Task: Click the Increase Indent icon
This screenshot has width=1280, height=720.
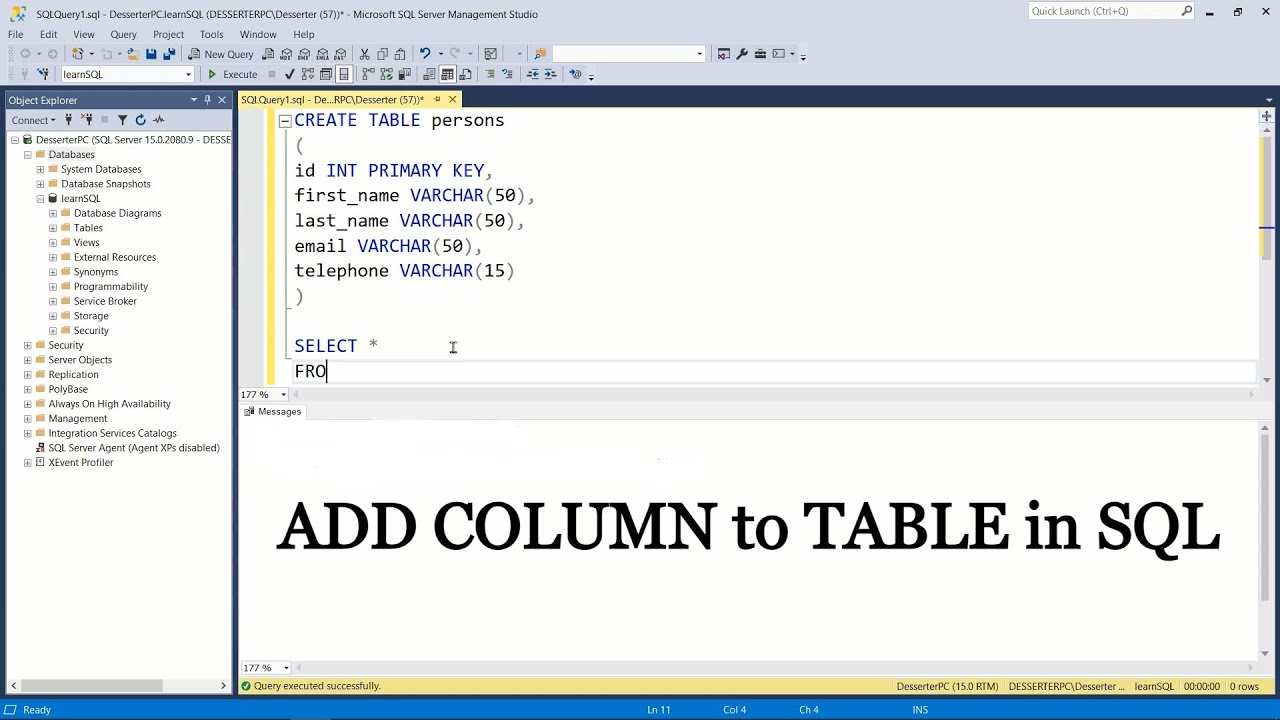Action: (x=550, y=74)
